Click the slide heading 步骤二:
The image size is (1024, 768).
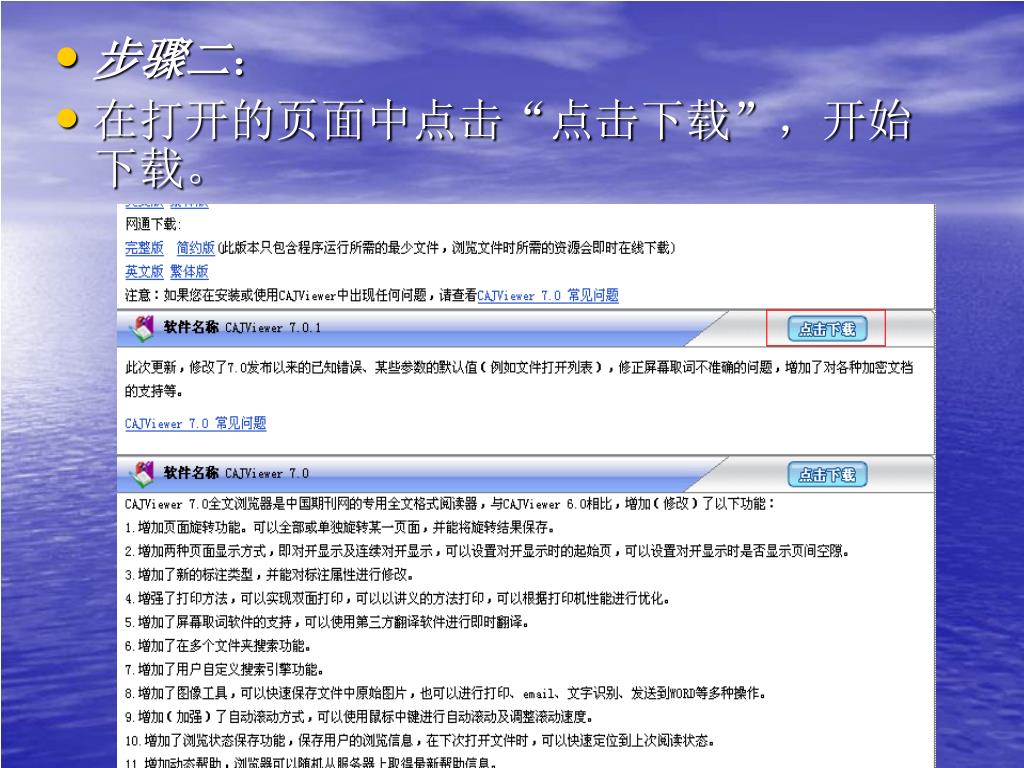pyautogui.click(x=172, y=59)
